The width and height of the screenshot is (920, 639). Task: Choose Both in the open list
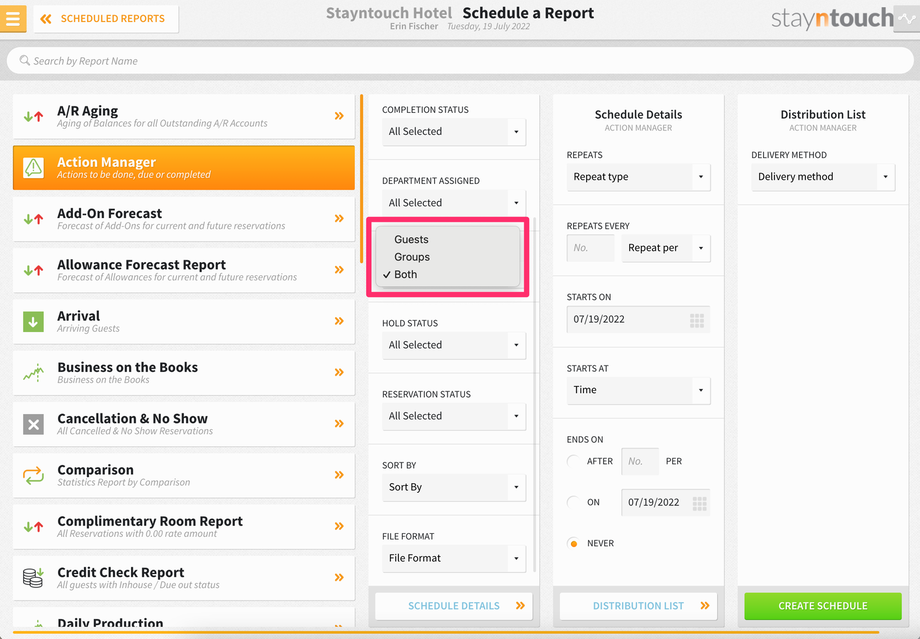point(447,275)
